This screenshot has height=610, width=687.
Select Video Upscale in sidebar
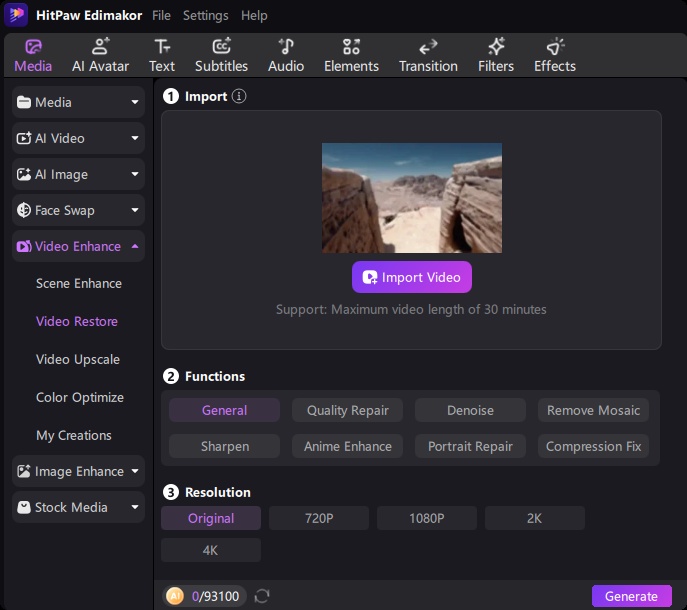(78, 359)
